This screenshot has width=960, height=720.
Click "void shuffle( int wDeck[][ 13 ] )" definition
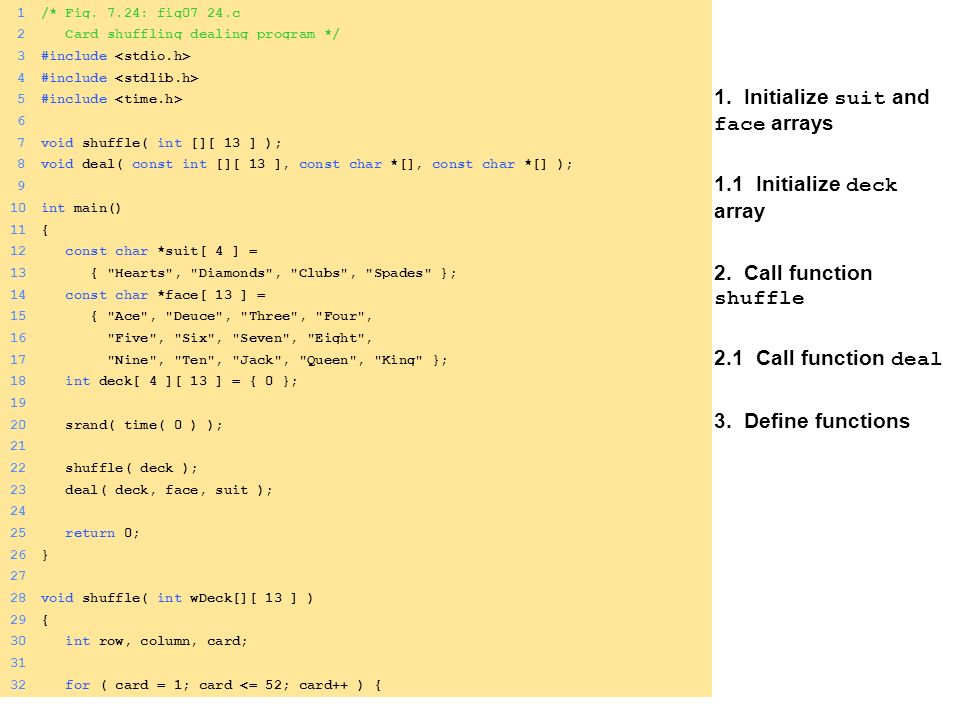coord(177,598)
